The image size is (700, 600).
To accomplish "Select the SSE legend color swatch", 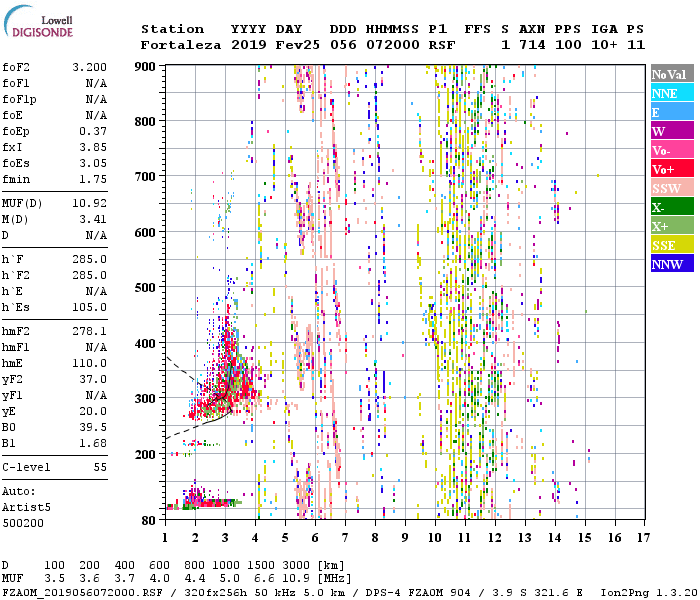I will pos(672,245).
